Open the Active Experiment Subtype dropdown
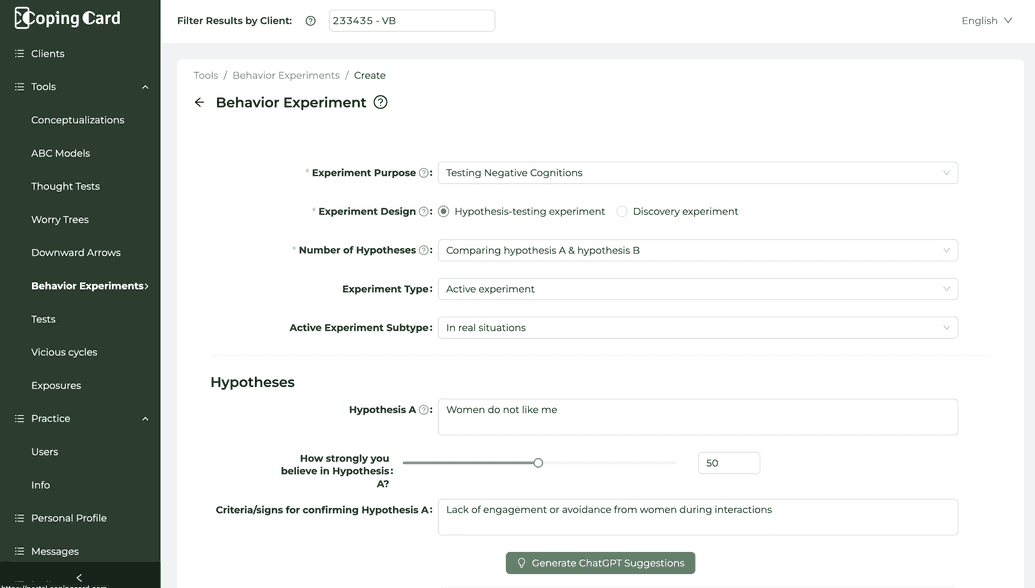 (698, 328)
